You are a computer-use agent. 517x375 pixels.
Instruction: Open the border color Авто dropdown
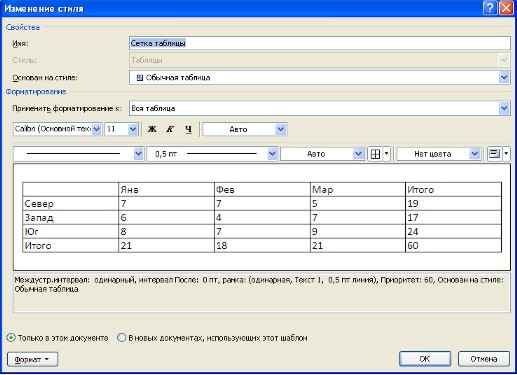tap(358, 154)
